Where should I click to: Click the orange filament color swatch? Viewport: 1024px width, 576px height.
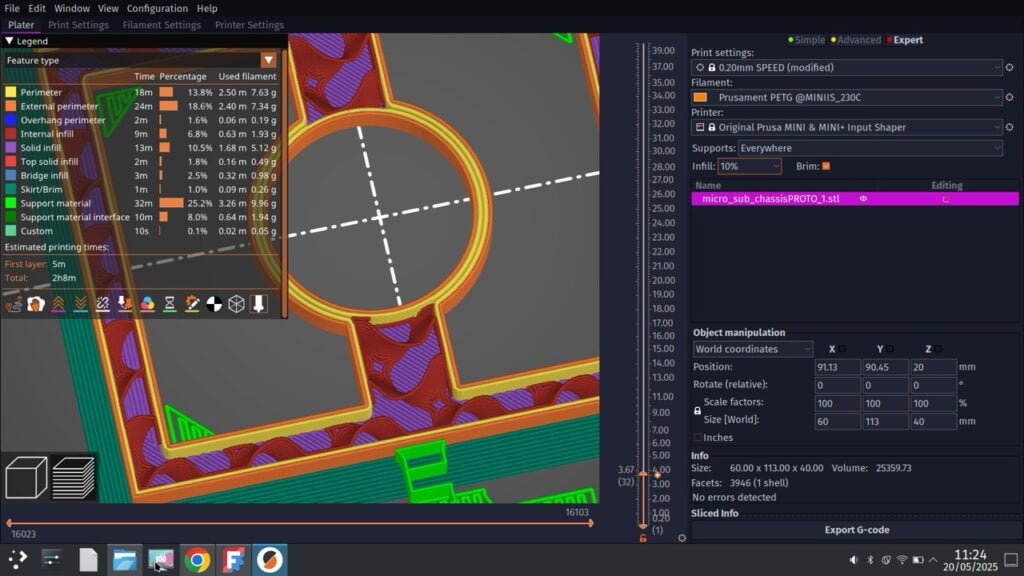click(x=700, y=98)
